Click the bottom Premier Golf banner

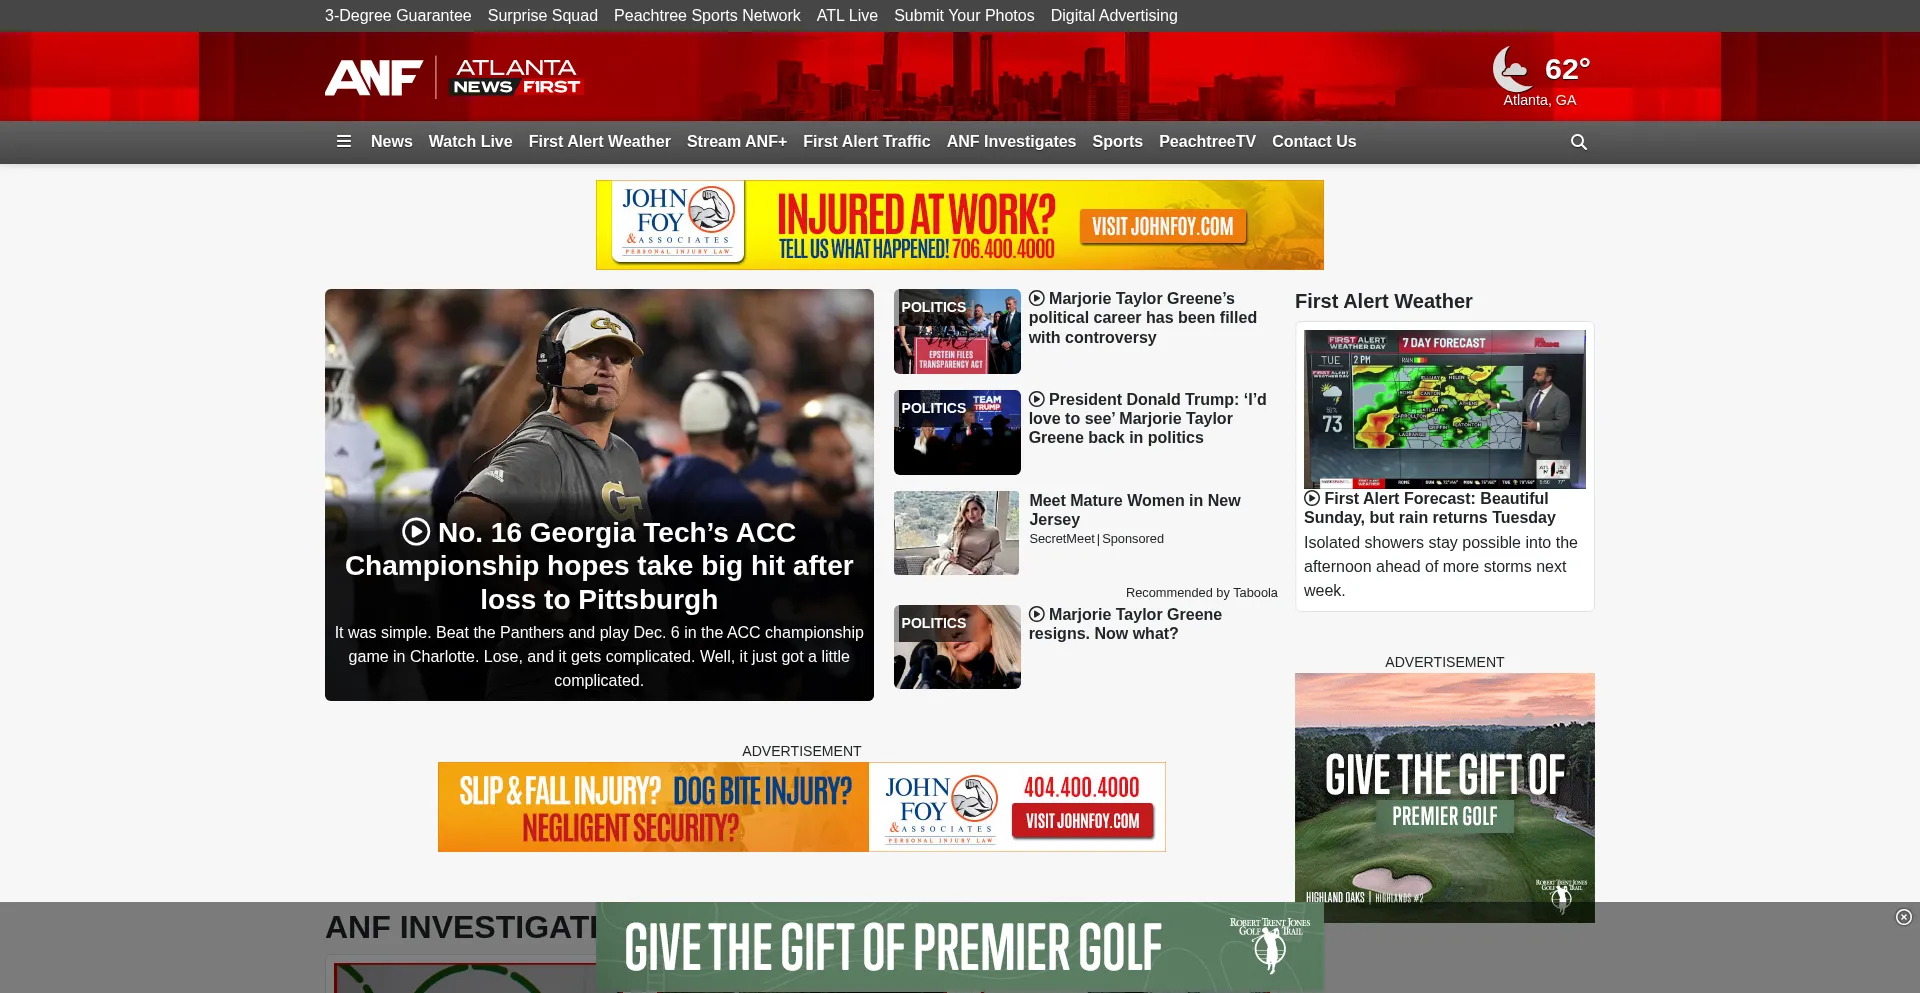click(x=960, y=948)
